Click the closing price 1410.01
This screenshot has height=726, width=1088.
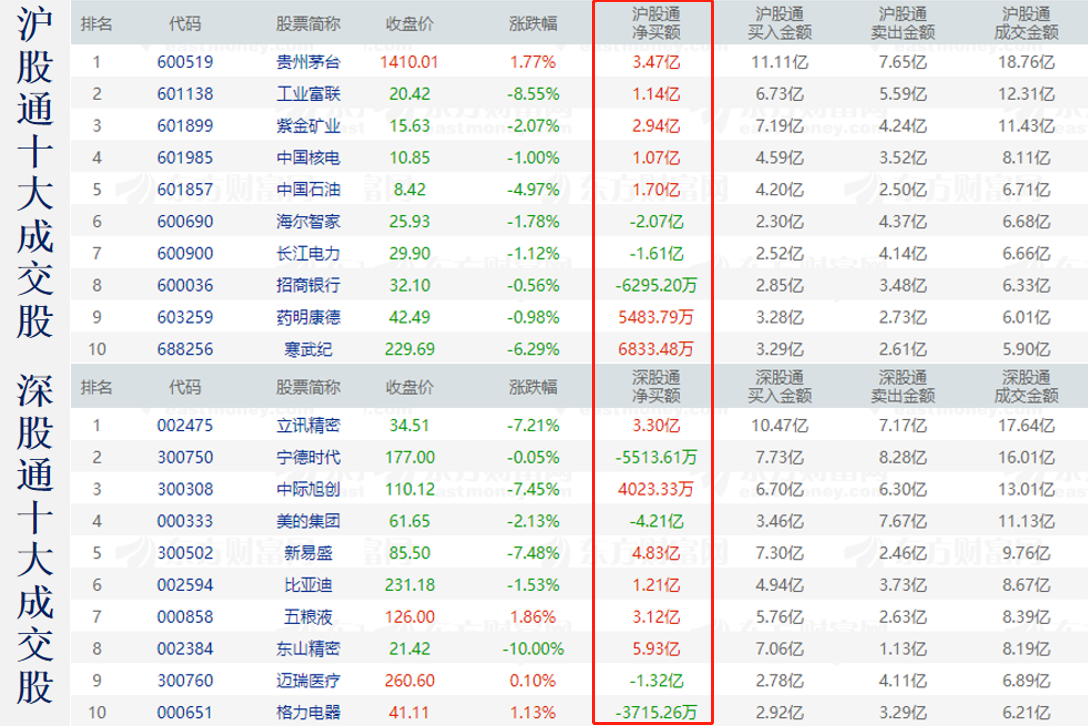point(409,62)
